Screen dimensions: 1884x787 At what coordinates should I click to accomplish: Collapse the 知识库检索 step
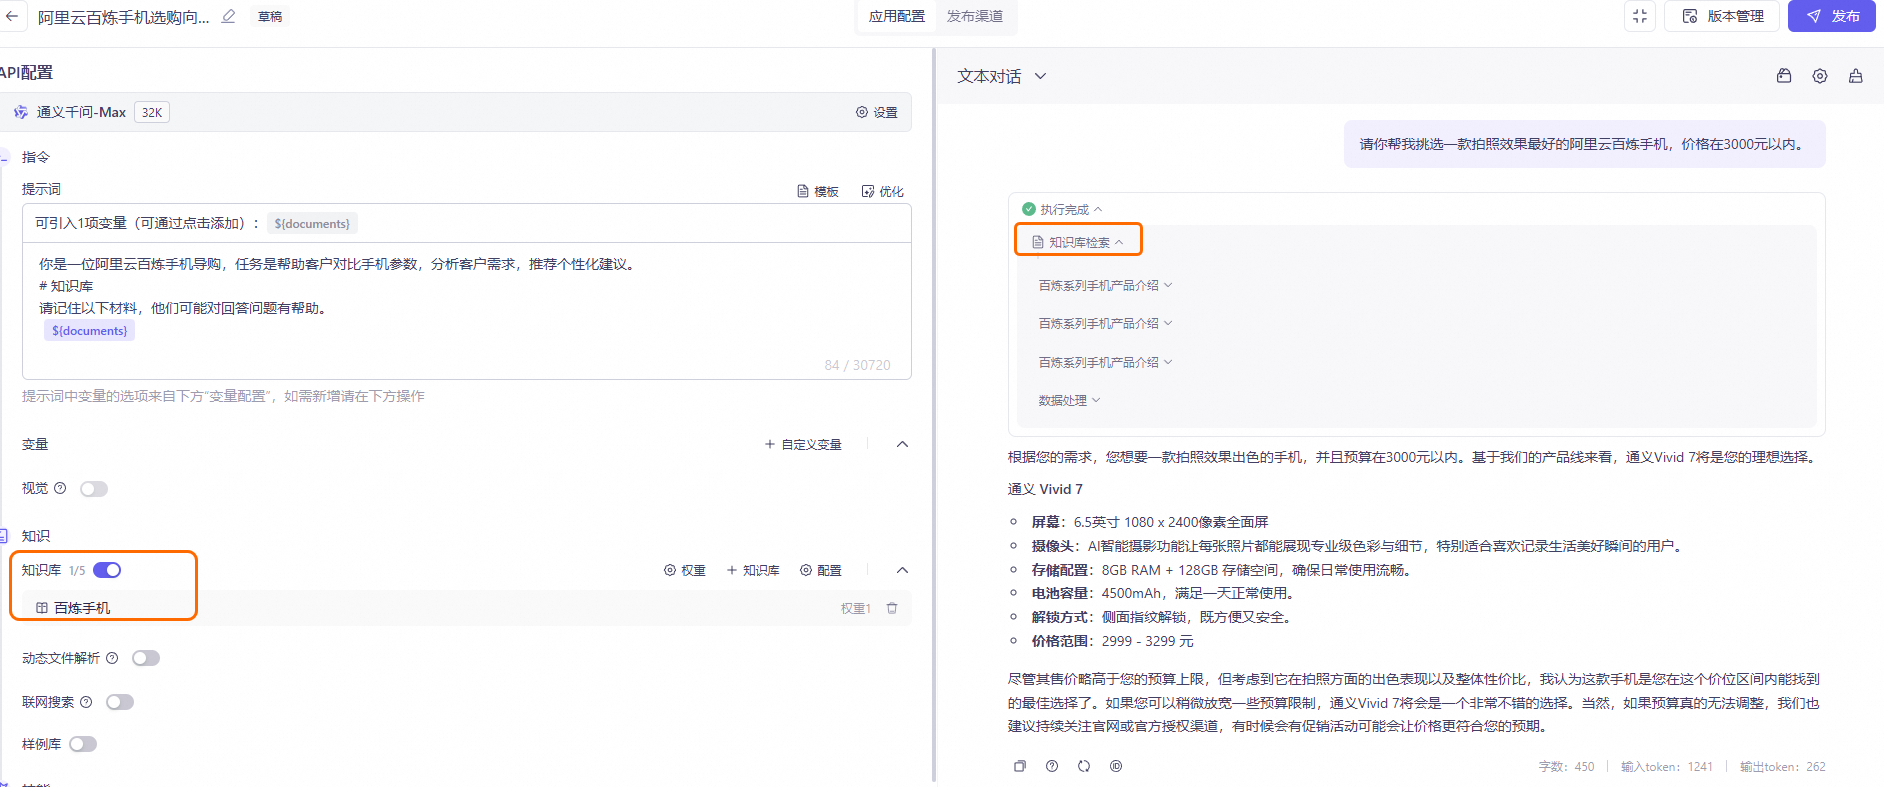point(1078,242)
